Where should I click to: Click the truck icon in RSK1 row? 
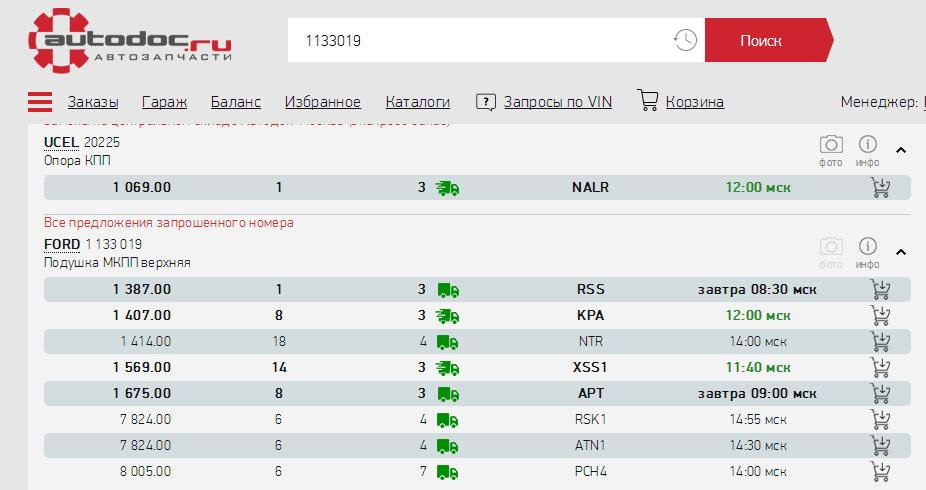pyautogui.click(x=447, y=420)
